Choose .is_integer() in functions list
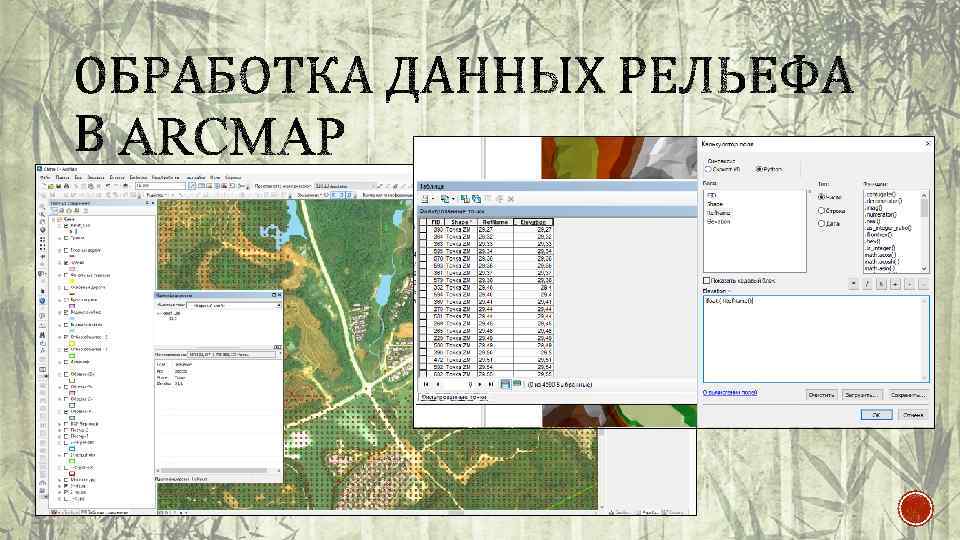The image size is (960, 540). click(x=880, y=248)
